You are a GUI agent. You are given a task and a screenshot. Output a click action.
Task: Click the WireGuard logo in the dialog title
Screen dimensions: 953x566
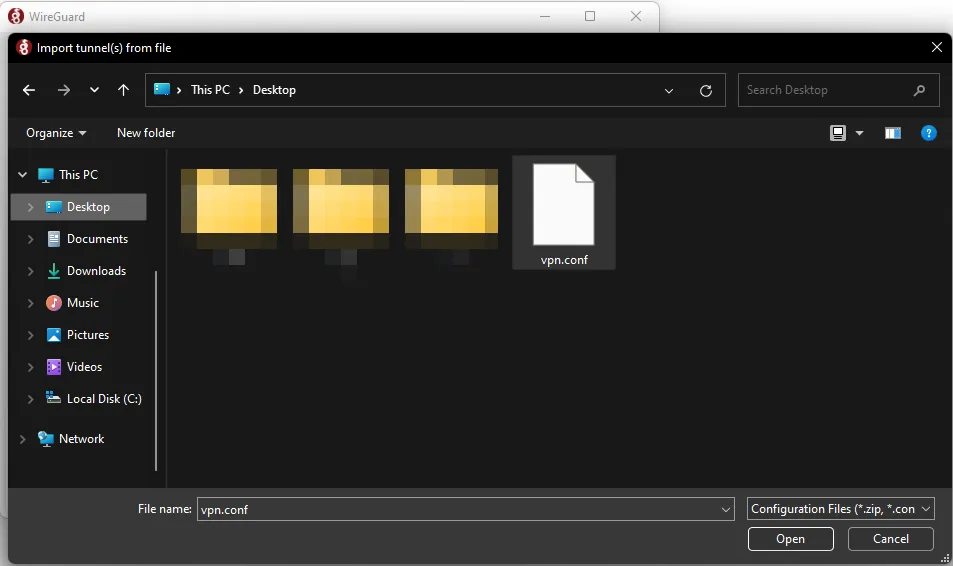point(24,47)
